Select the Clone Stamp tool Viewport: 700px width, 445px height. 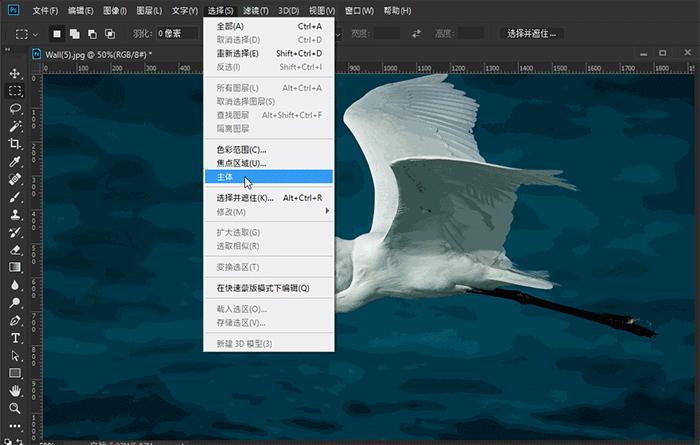pyautogui.click(x=15, y=214)
